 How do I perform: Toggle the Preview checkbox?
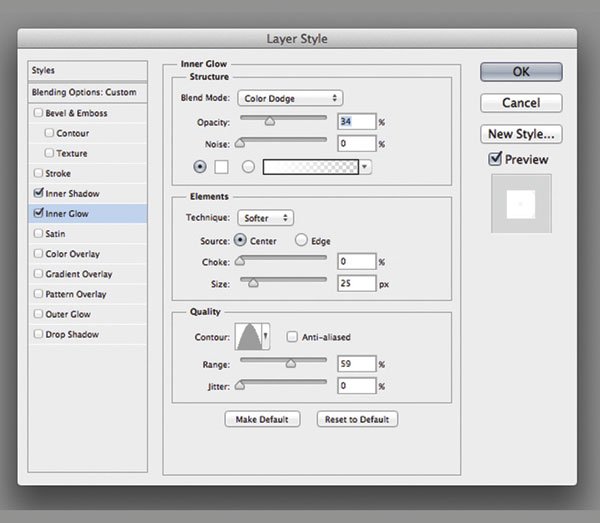[495, 159]
